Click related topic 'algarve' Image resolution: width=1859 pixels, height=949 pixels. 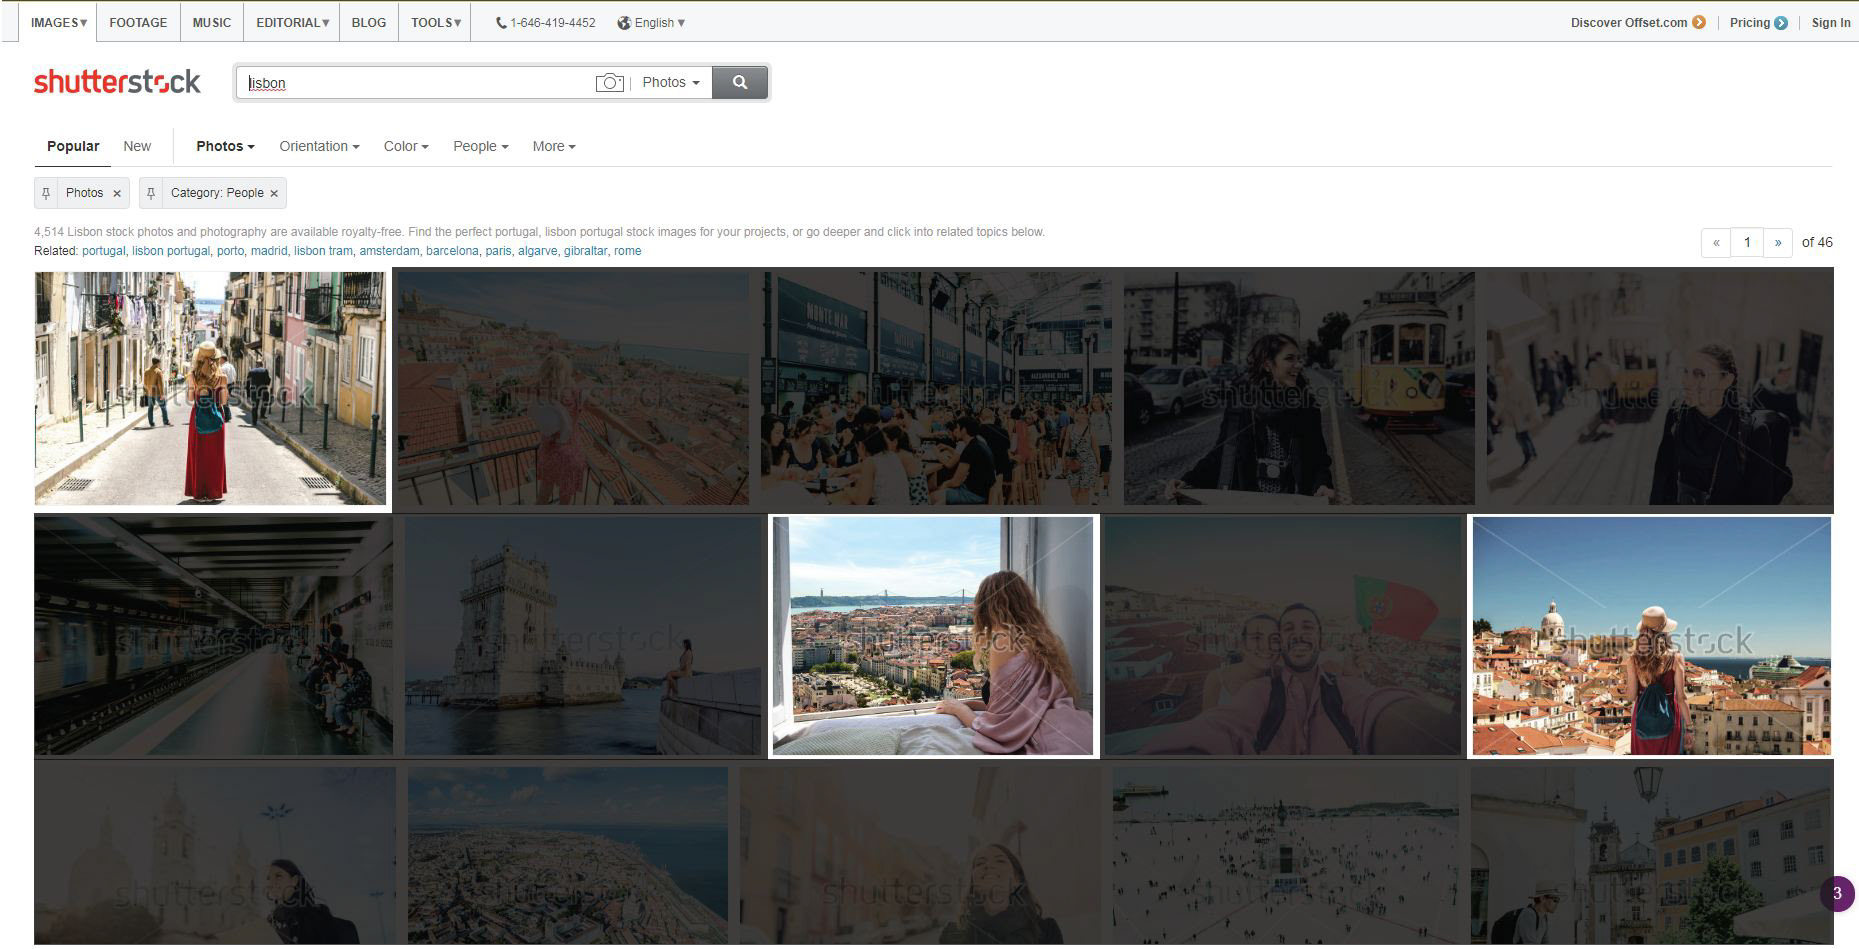[537, 251]
